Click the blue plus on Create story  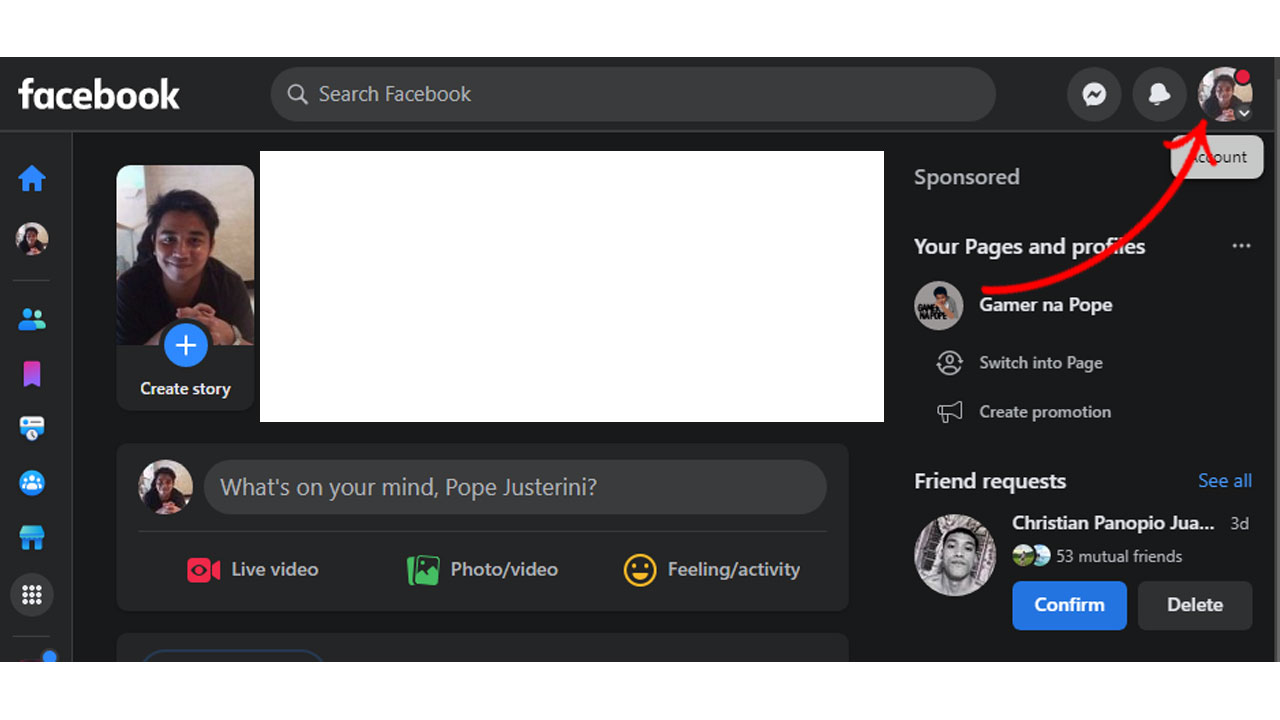pos(186,345)
